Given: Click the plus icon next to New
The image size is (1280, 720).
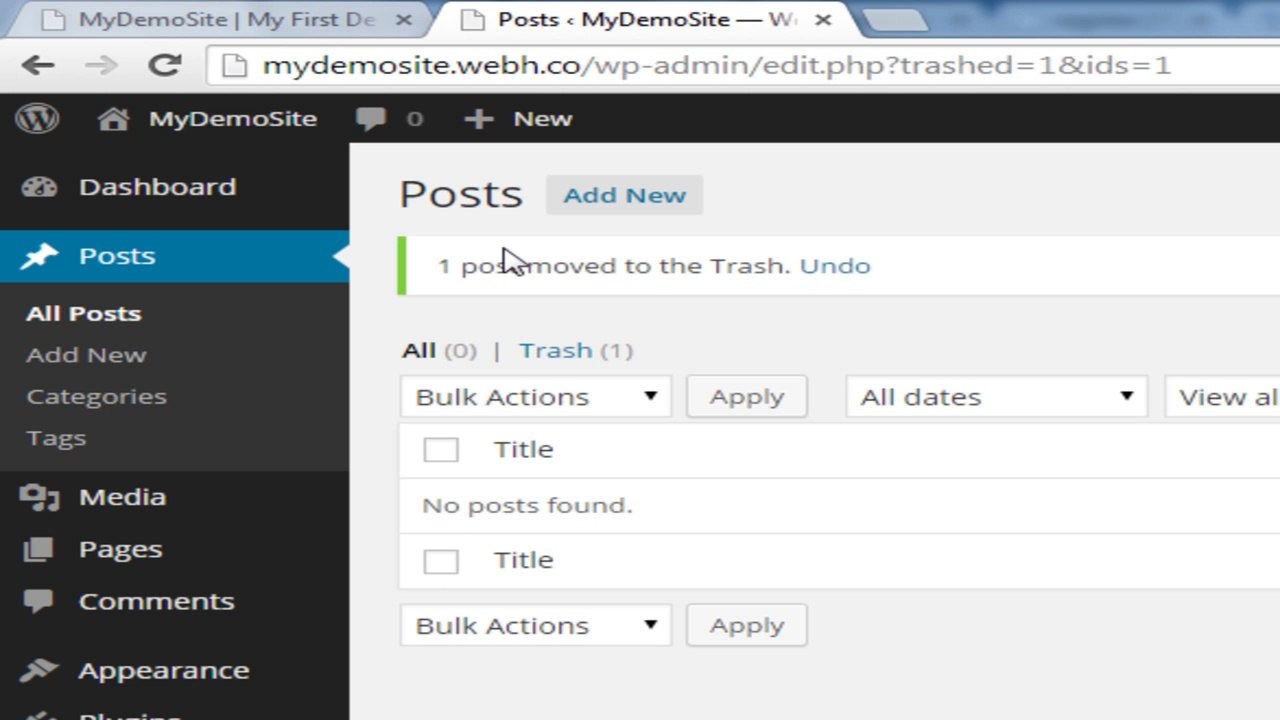Looking at the screenshot, I should pyautogui.click(x=479, y=119).
